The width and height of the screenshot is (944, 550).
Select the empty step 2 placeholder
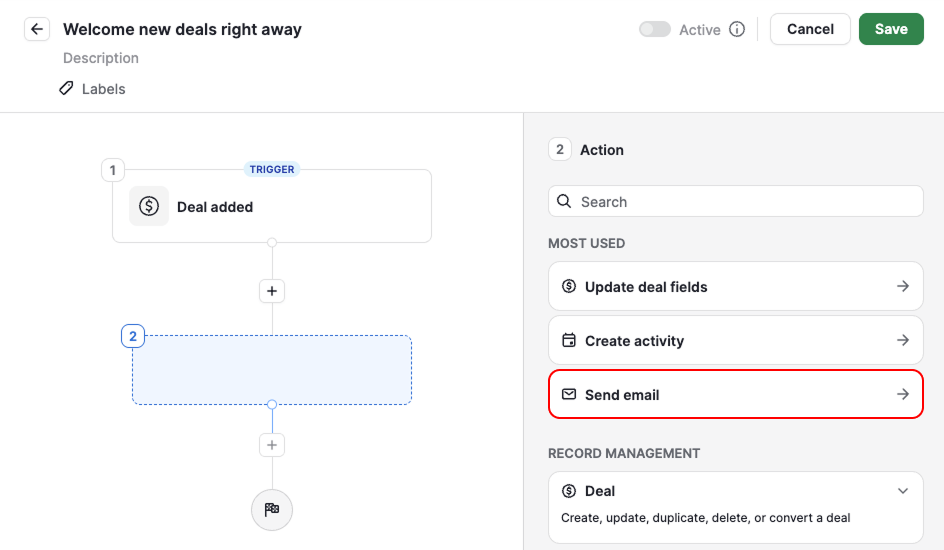tap(272, 369)
